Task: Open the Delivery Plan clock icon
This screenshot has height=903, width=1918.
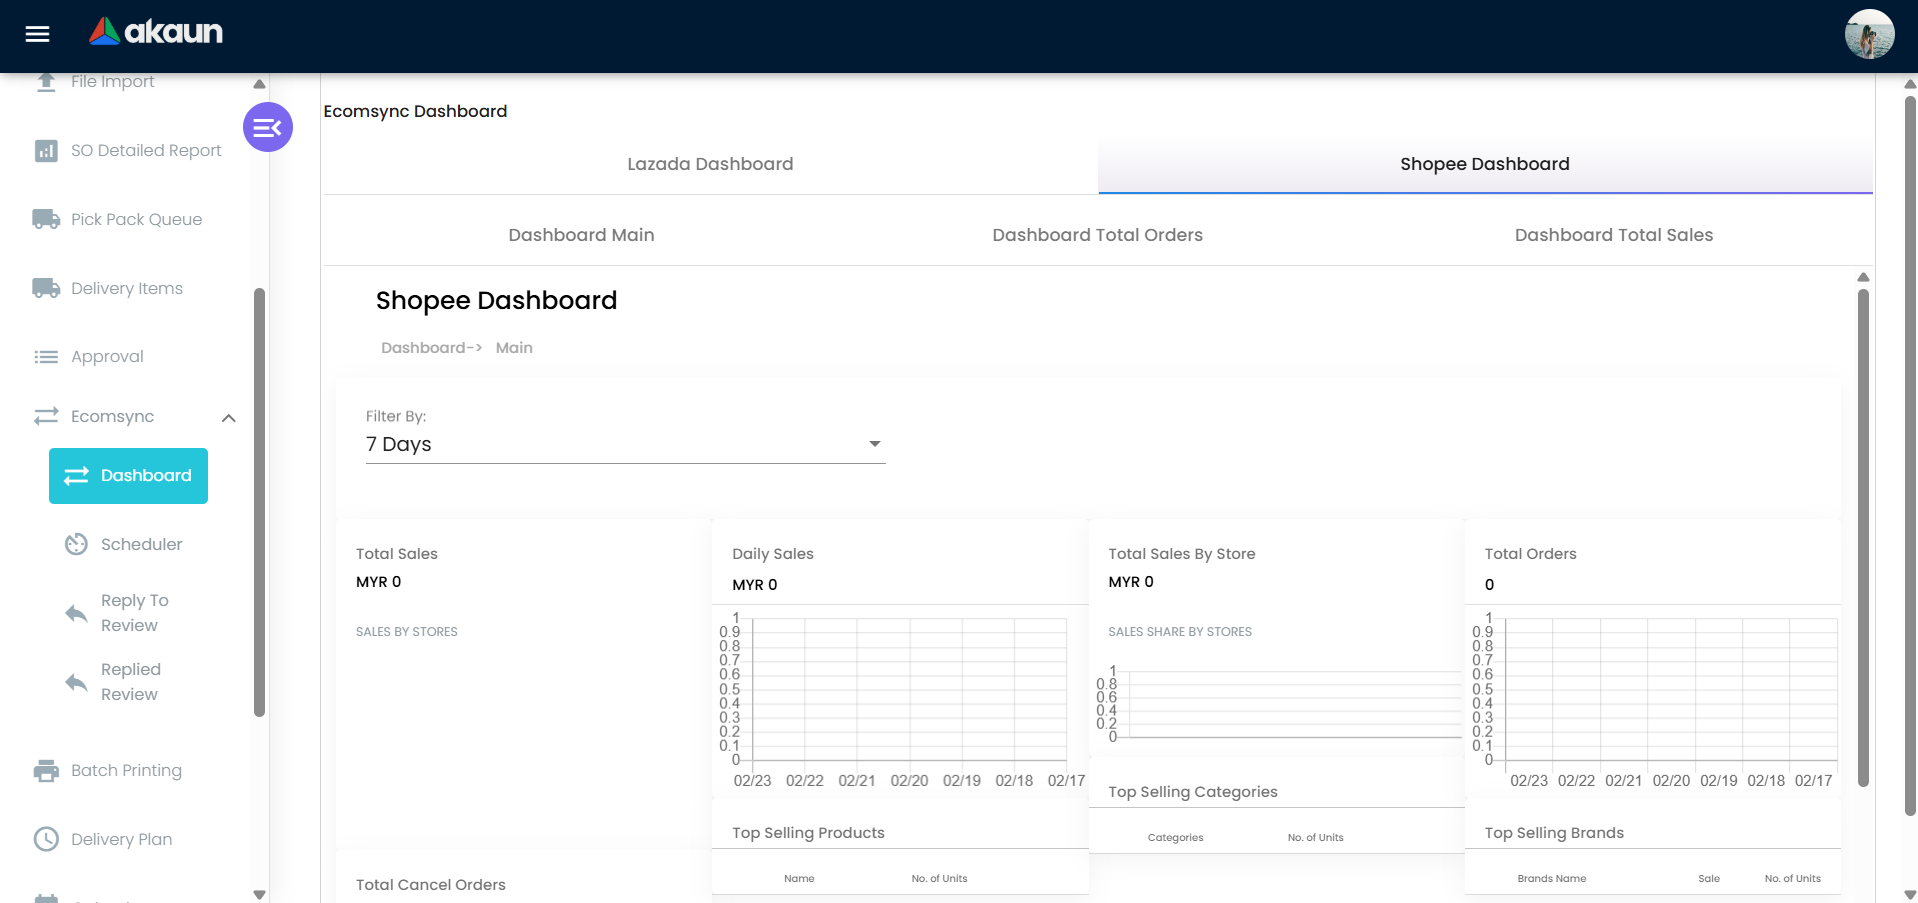Action: coord(46,839)
